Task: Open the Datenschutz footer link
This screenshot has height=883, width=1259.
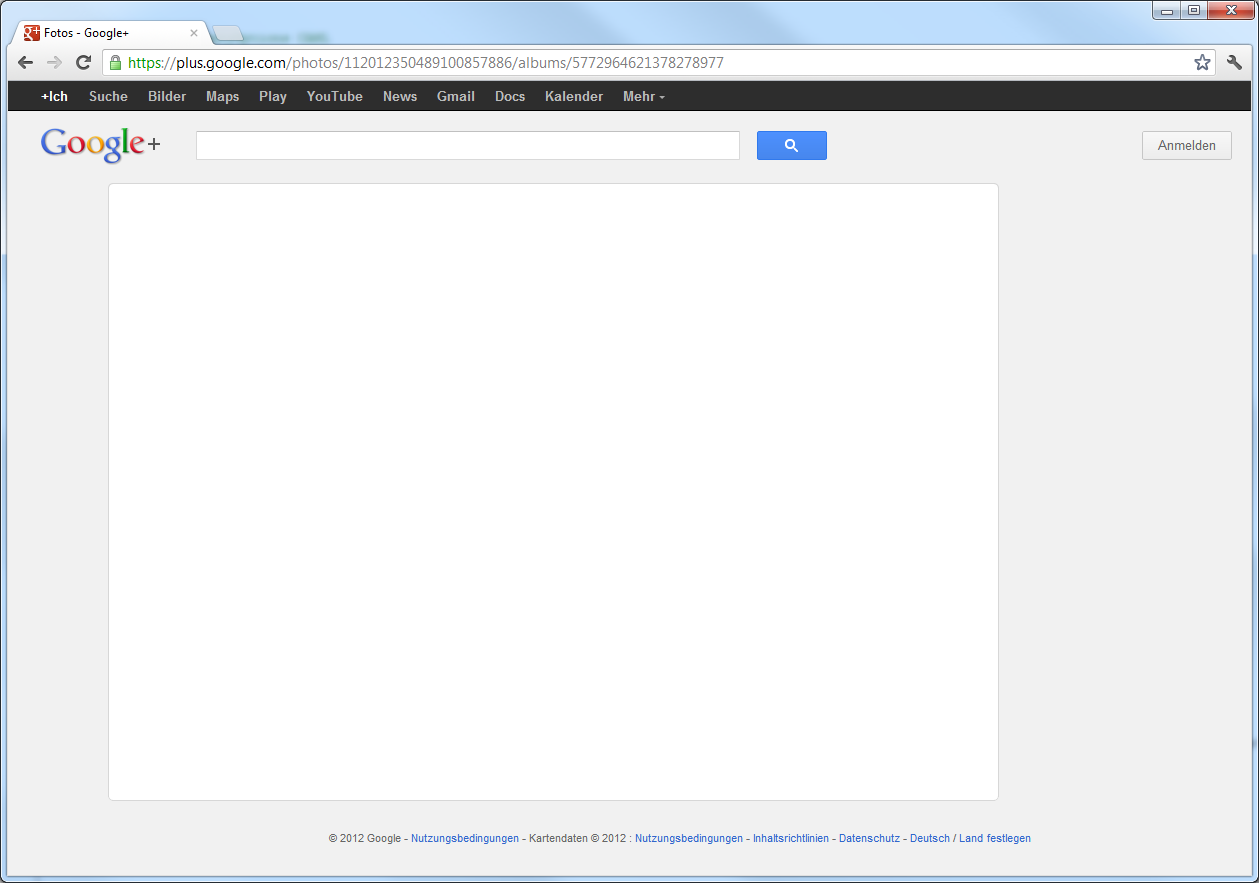Action: (x=869, y=839)
